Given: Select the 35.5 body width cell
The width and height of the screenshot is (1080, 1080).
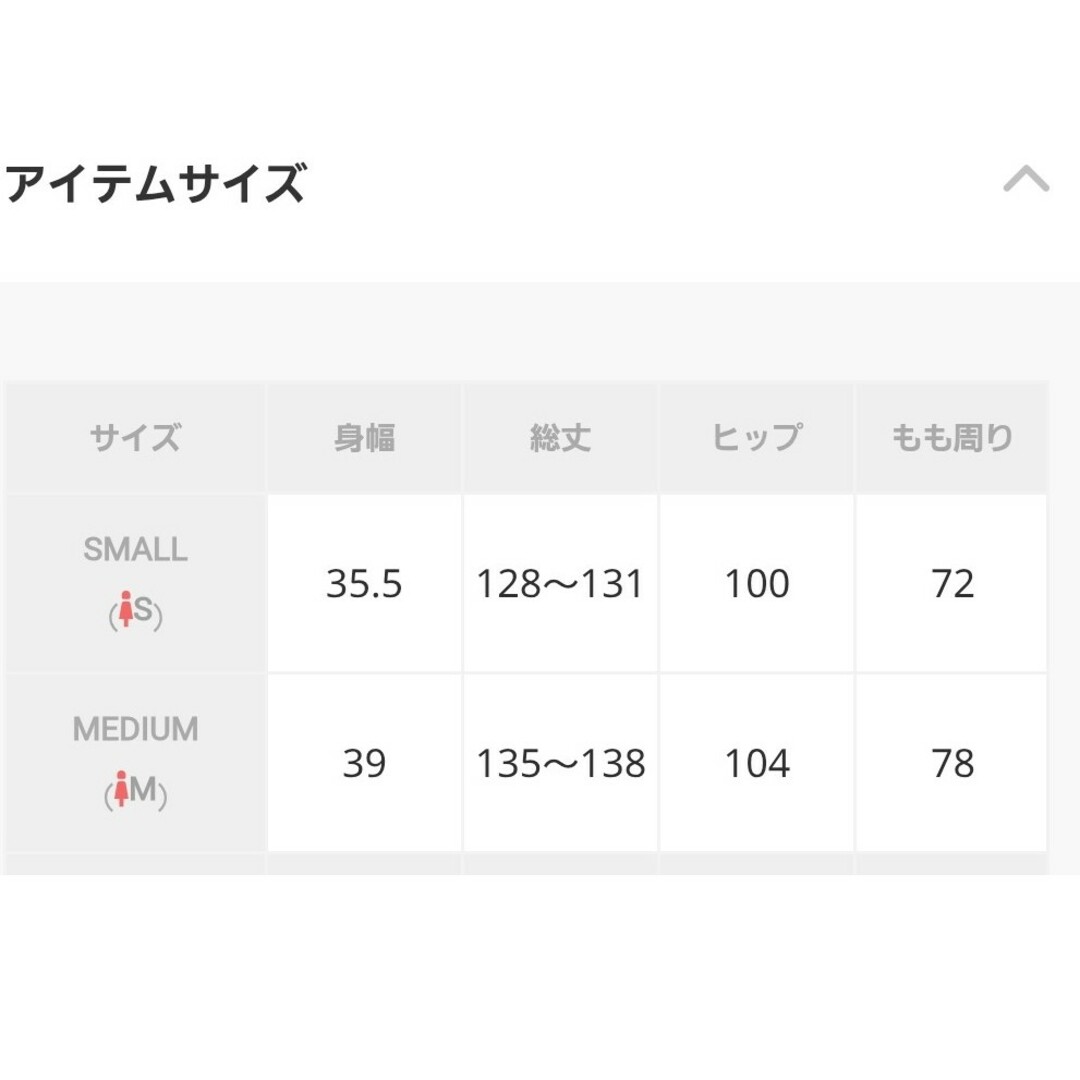Looking at the screenshot, I should [x=364, y=583].
